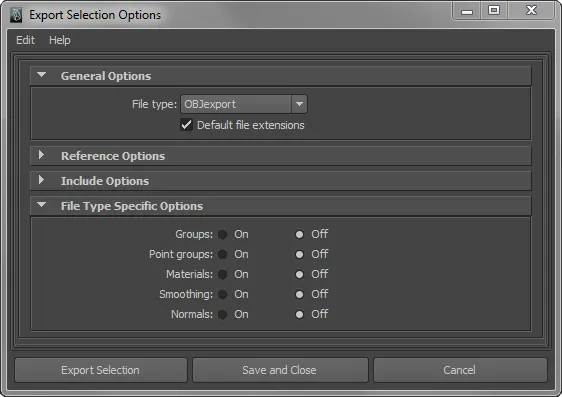
Task: Set Groups to On
Action: point(223,234)
